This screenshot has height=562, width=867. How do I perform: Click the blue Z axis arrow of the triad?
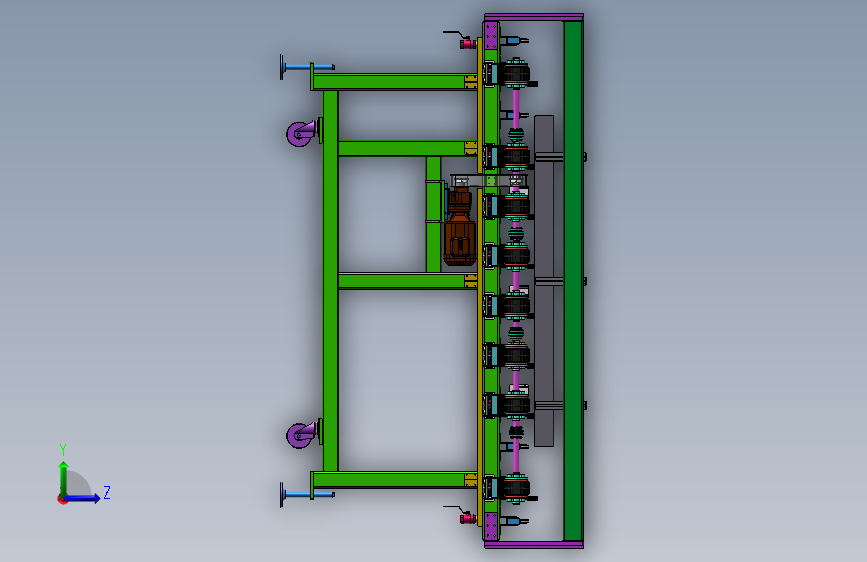click(x=82, y=498)
